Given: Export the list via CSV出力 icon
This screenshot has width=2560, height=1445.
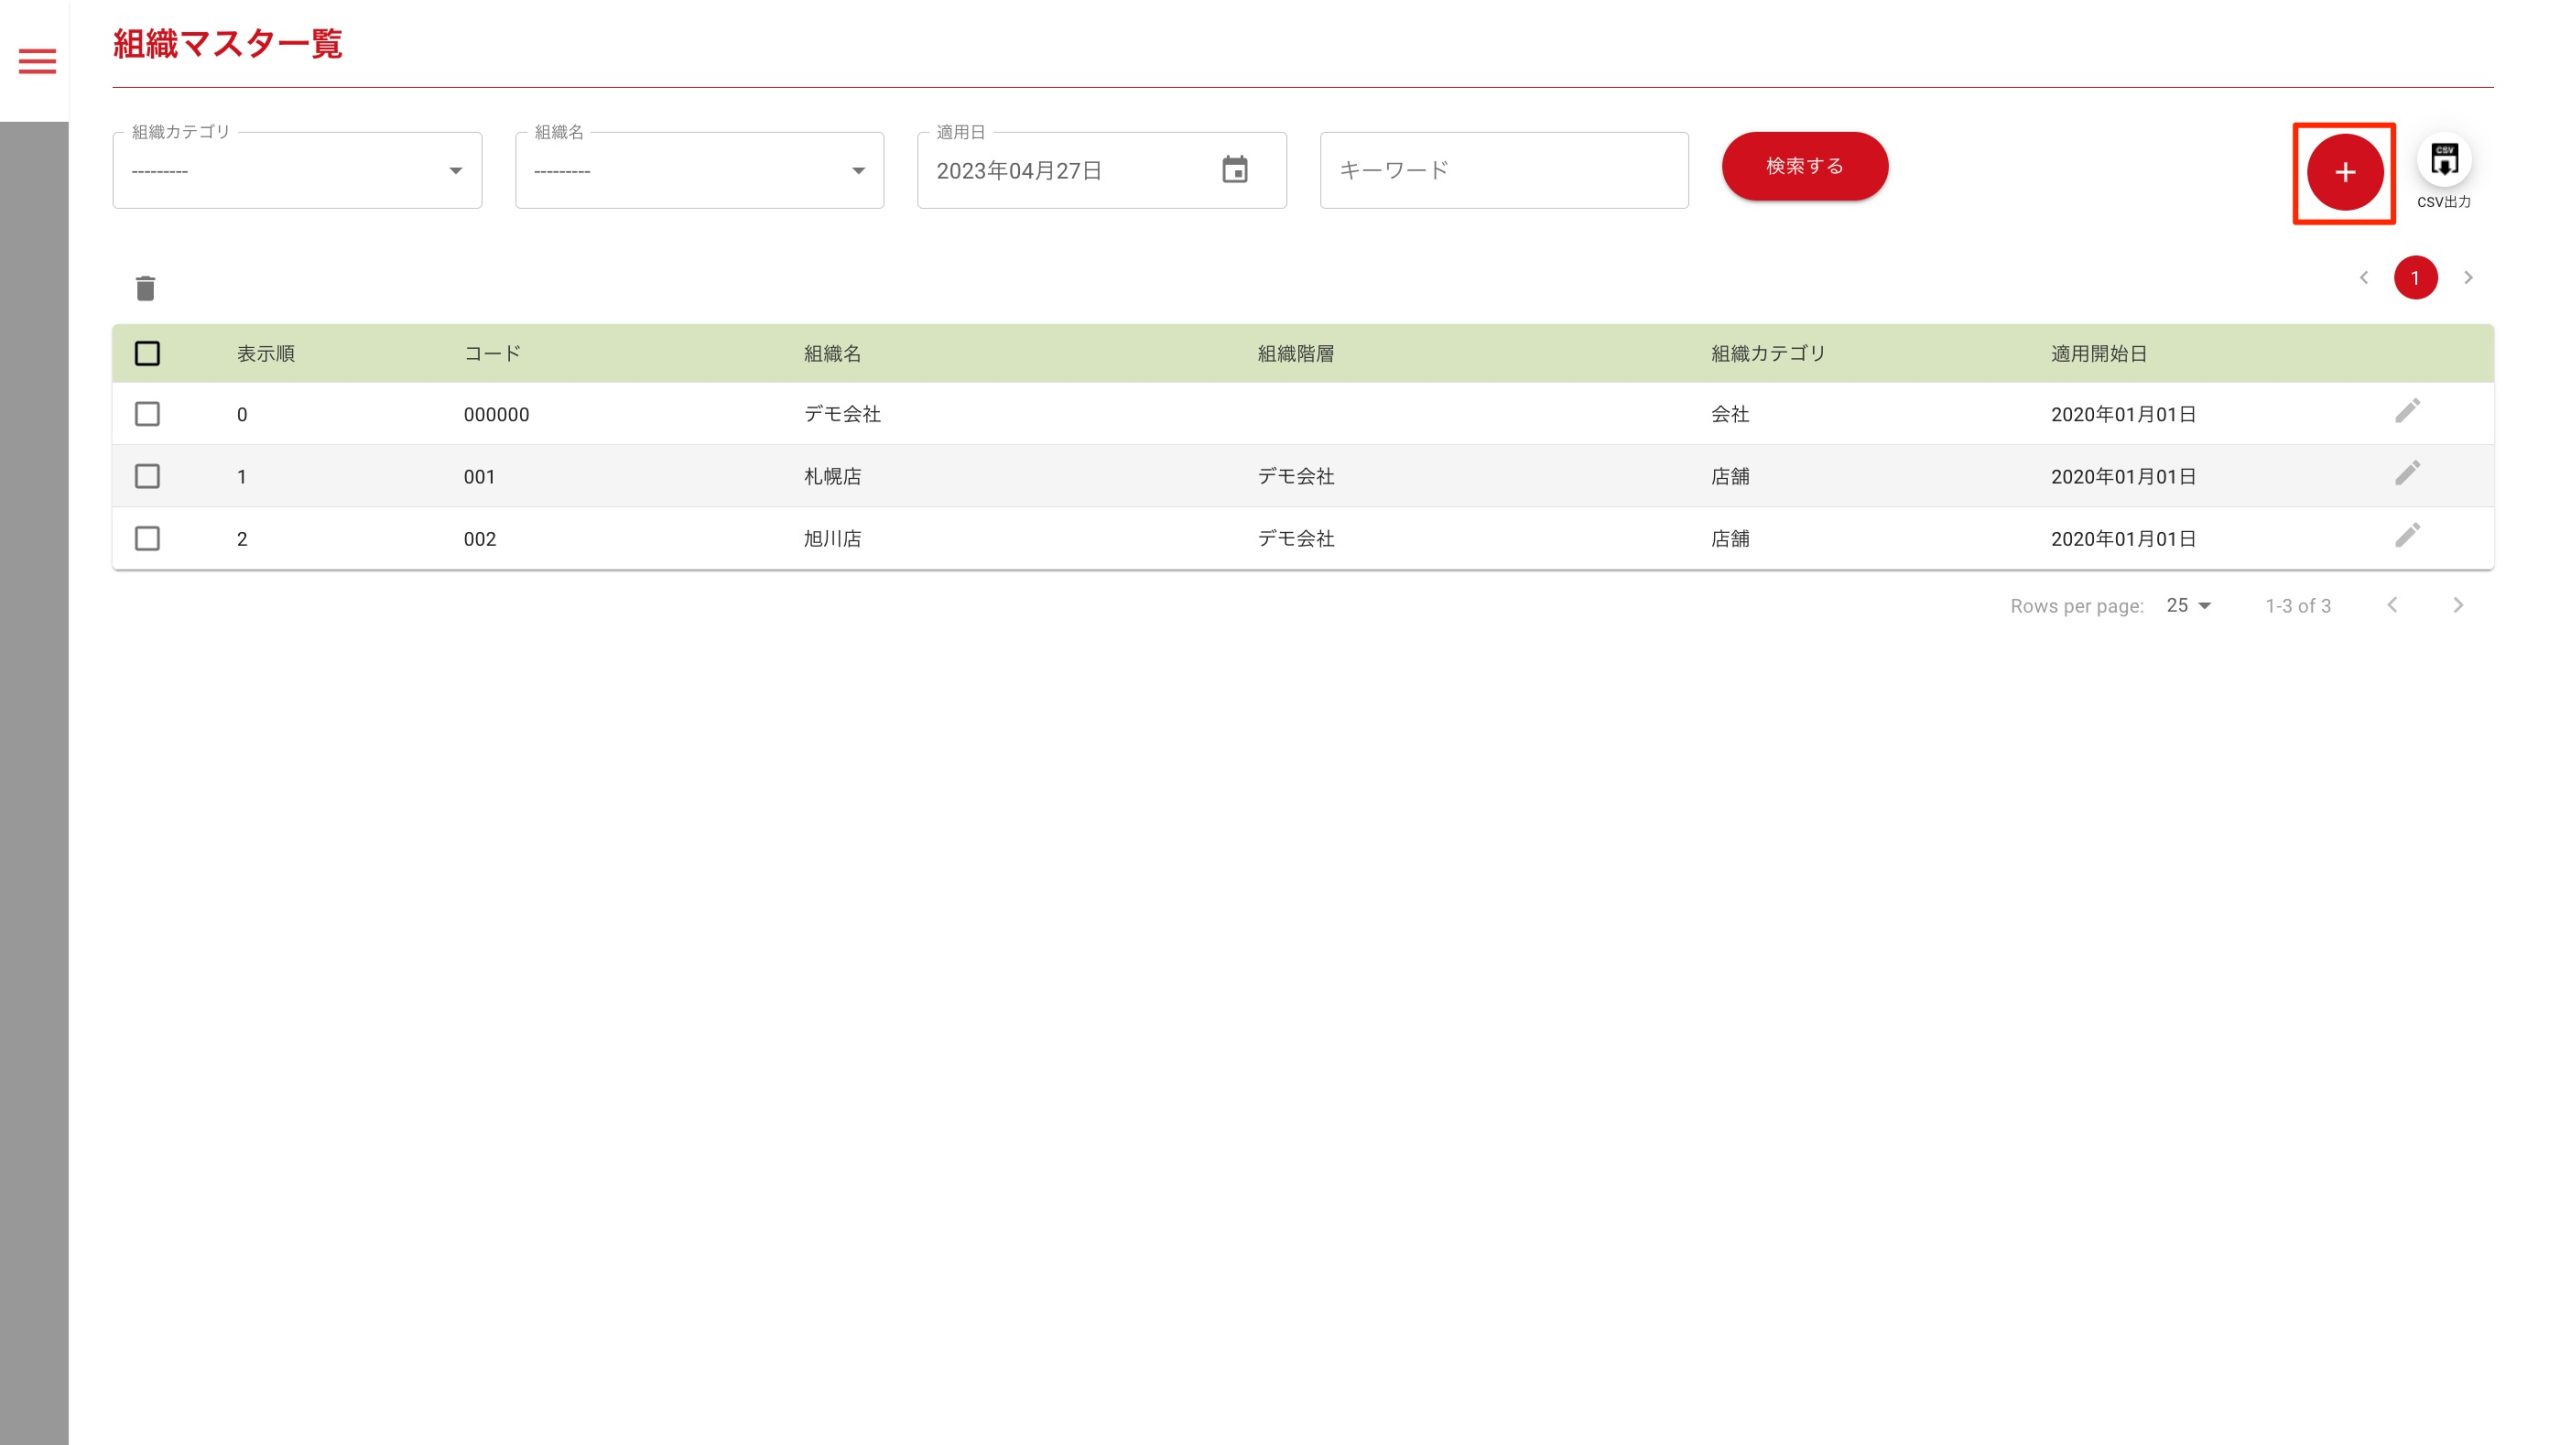Looking at the screenshot, I should [2443, 160].
